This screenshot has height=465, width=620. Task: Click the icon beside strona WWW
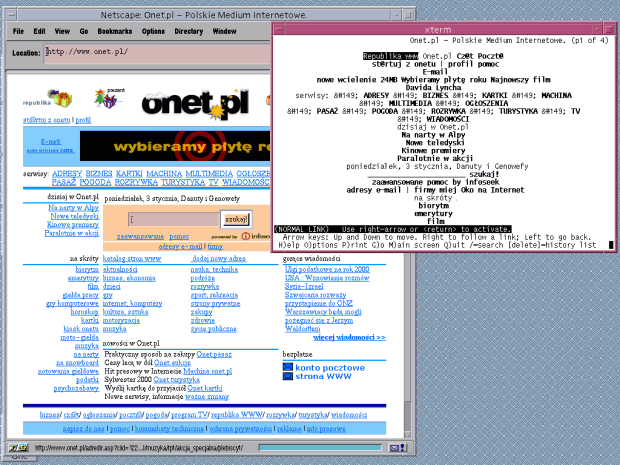288,376
